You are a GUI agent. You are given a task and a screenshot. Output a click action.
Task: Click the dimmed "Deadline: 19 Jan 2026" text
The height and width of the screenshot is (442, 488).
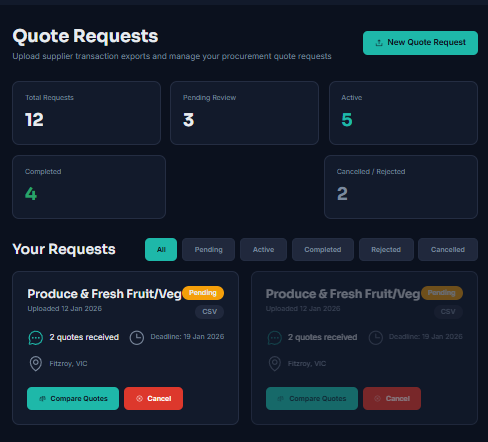point(426,337)
